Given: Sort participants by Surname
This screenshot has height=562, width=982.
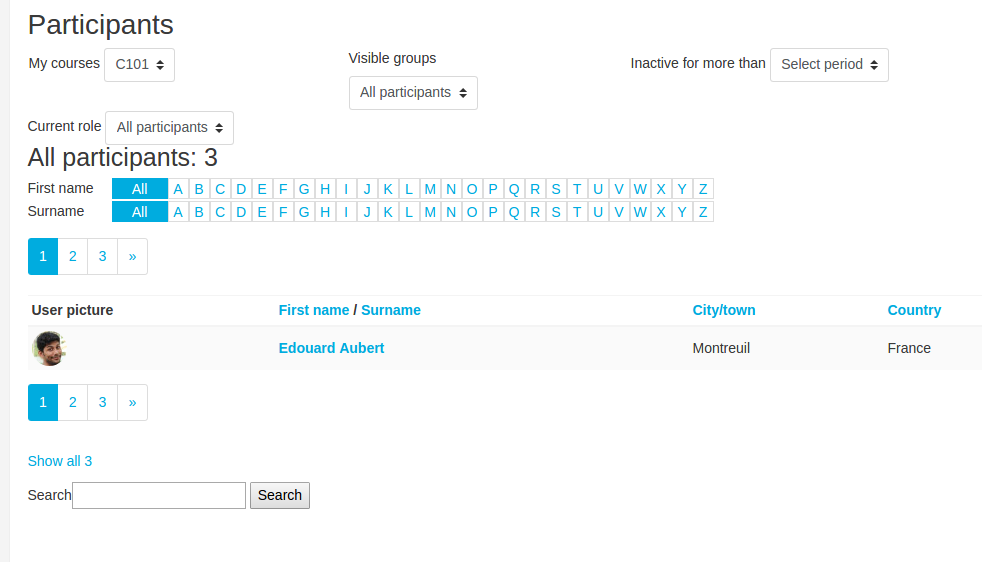Looking at the screenshot, I should [x=391, y=310].
